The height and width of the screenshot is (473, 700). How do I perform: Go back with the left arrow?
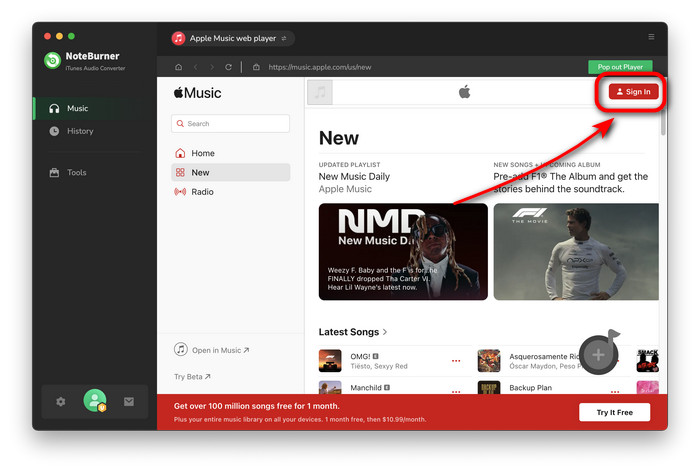pos(196,67)
